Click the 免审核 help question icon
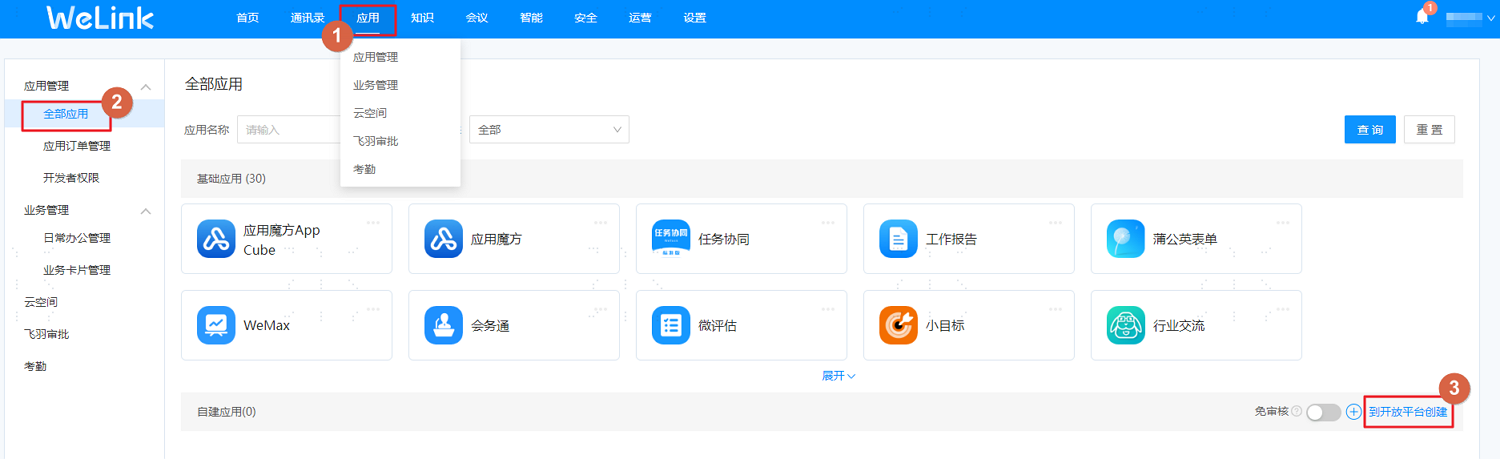Viewport: 1500px width, 459px height. (1296, 412)
